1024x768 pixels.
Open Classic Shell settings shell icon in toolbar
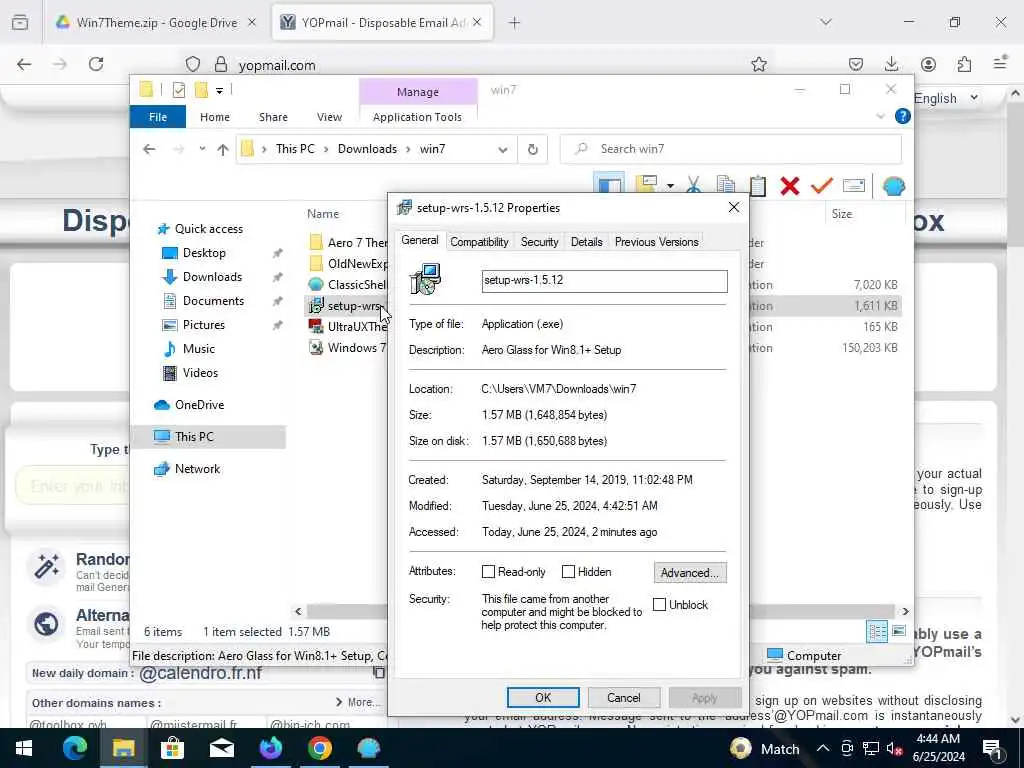coord(893,186)
